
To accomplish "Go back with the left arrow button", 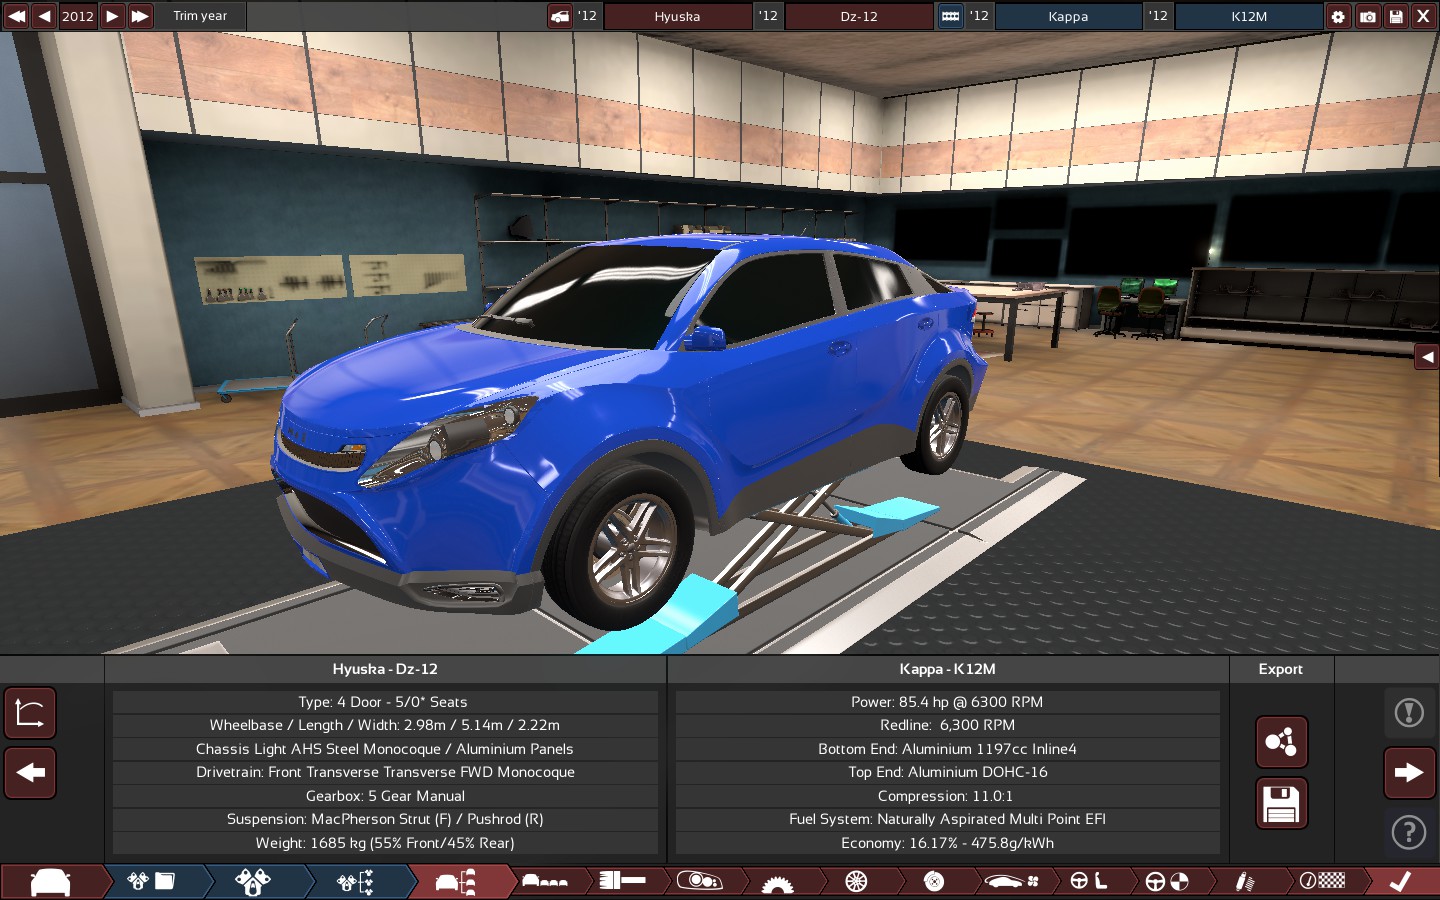I will (x=30, y=773).
